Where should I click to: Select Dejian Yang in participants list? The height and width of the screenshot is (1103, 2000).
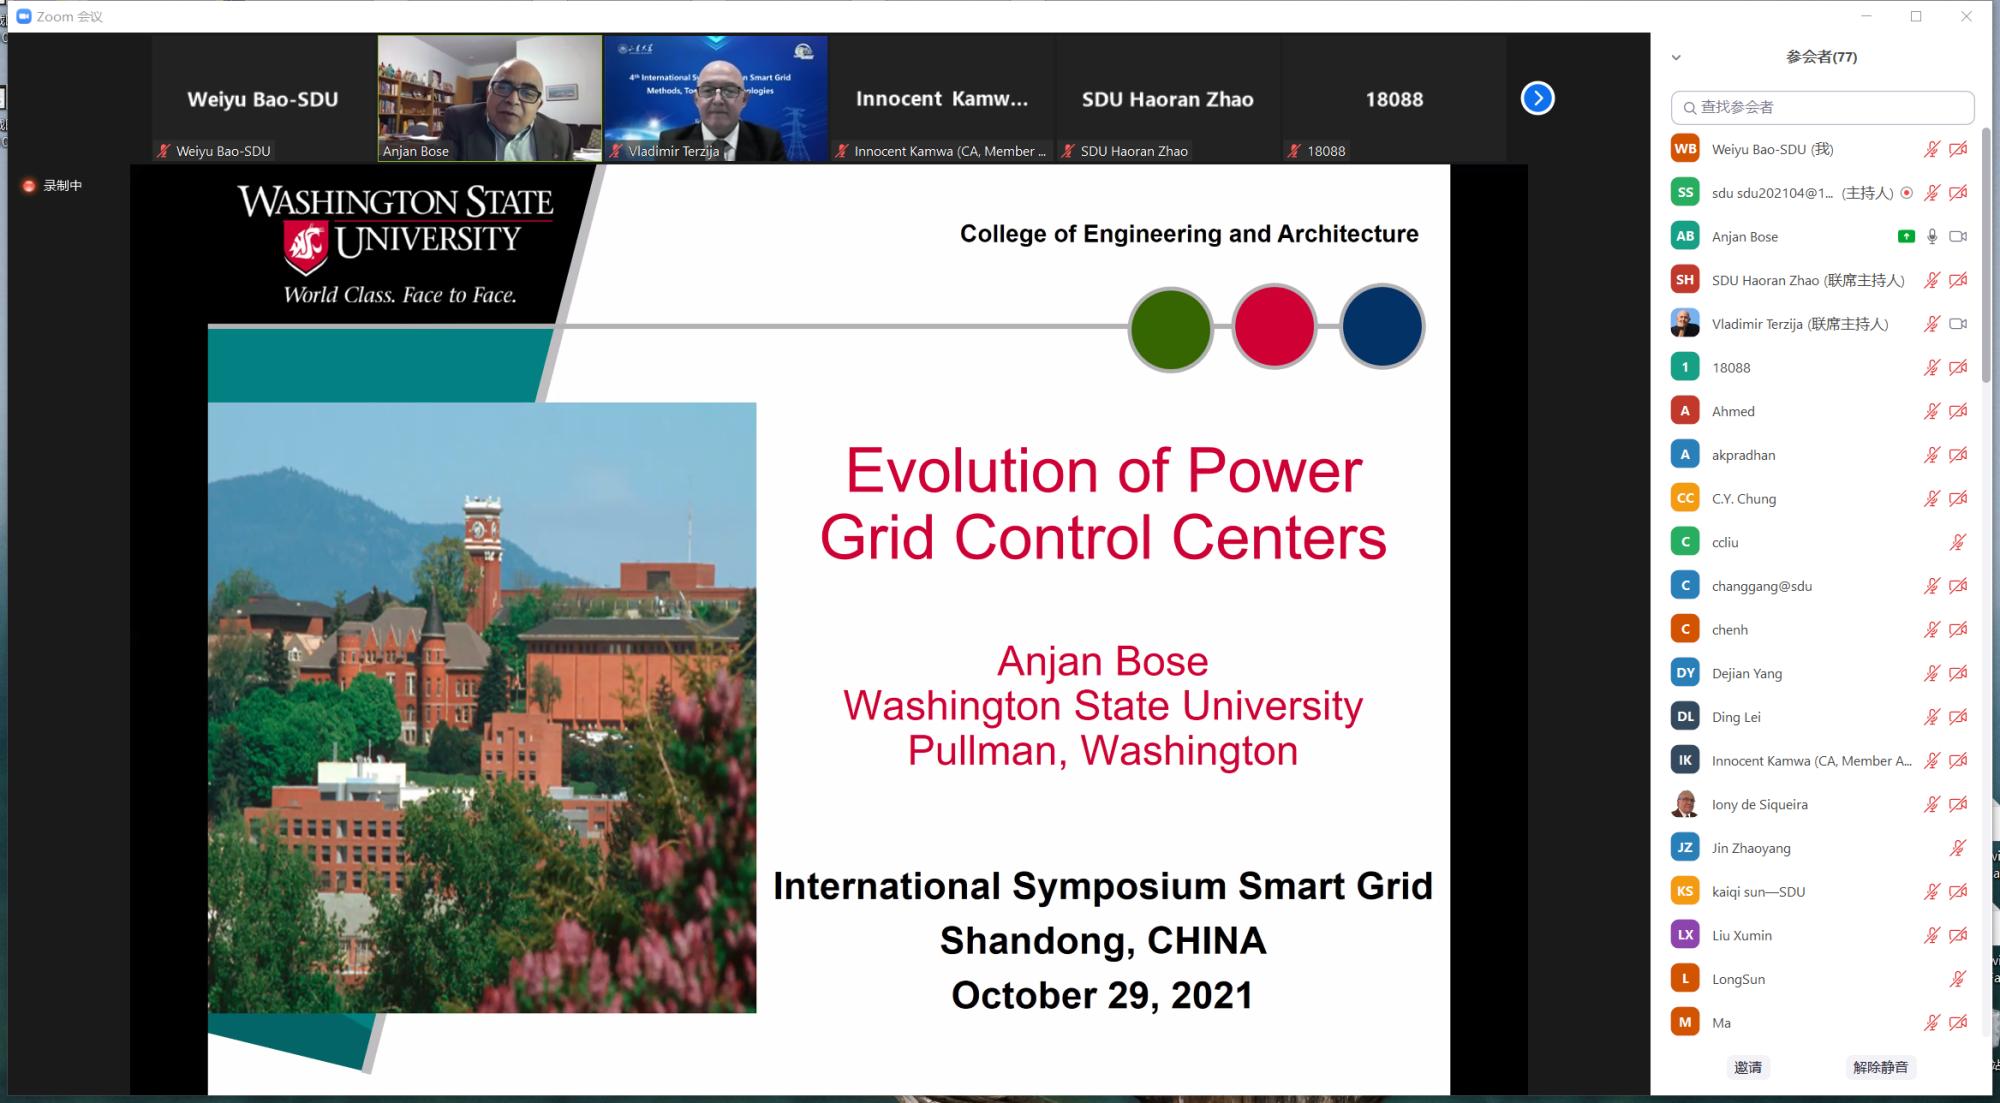(1746, 673)
